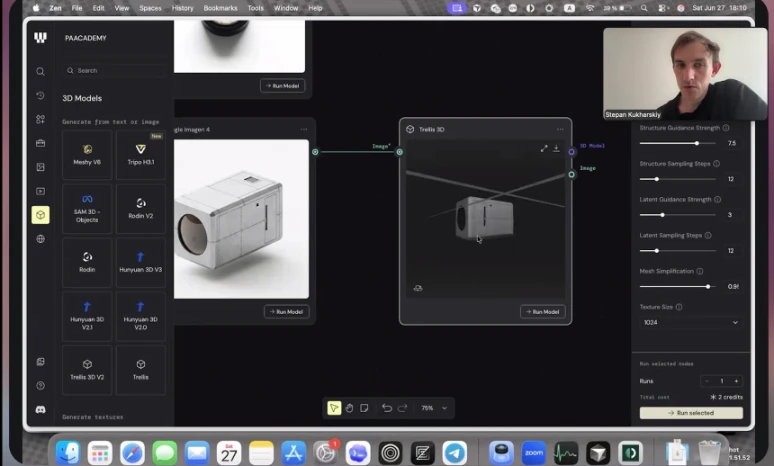774x466 pixels.
Task: Click the PAACADEMY workspace name
Action: (x=85, y=38)
